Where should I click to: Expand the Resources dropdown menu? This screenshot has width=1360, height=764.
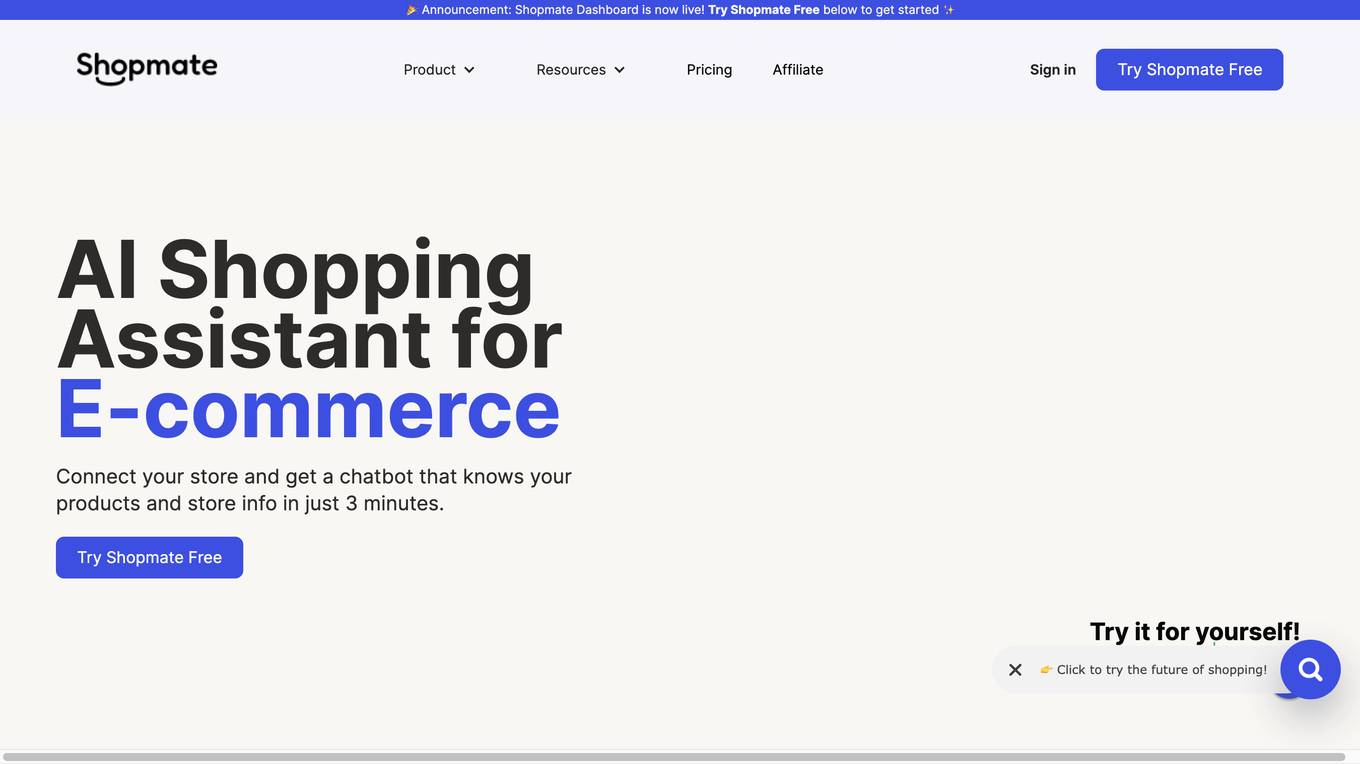[581, 70]
